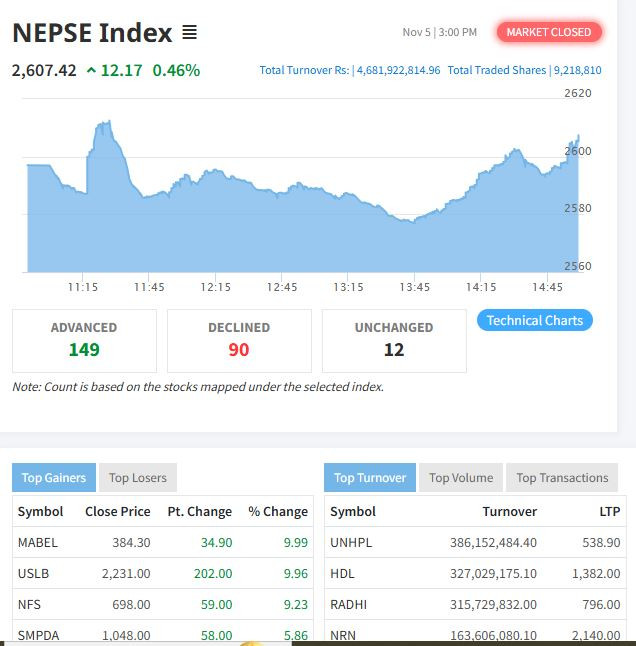The width and height of the screenshot is (636, 646).
Task: Click the NFS symbol in gainers
Action: (x=29, y=604)
